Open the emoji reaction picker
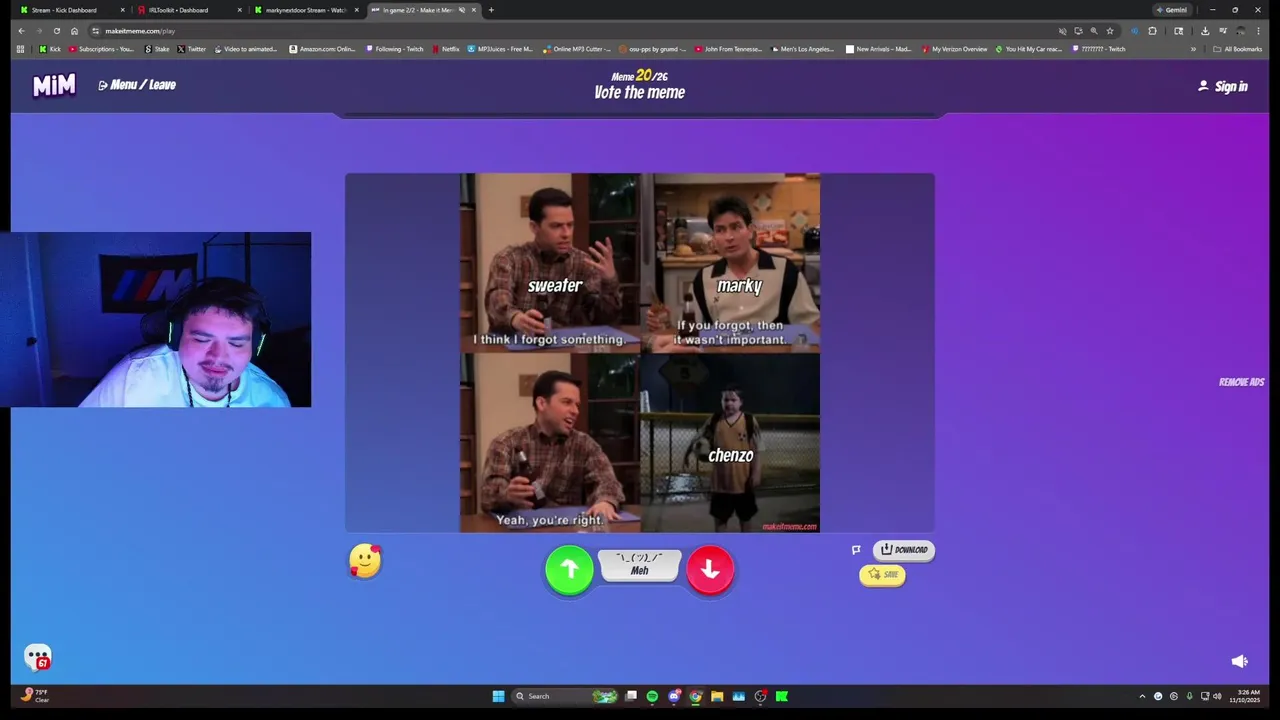 365,561
